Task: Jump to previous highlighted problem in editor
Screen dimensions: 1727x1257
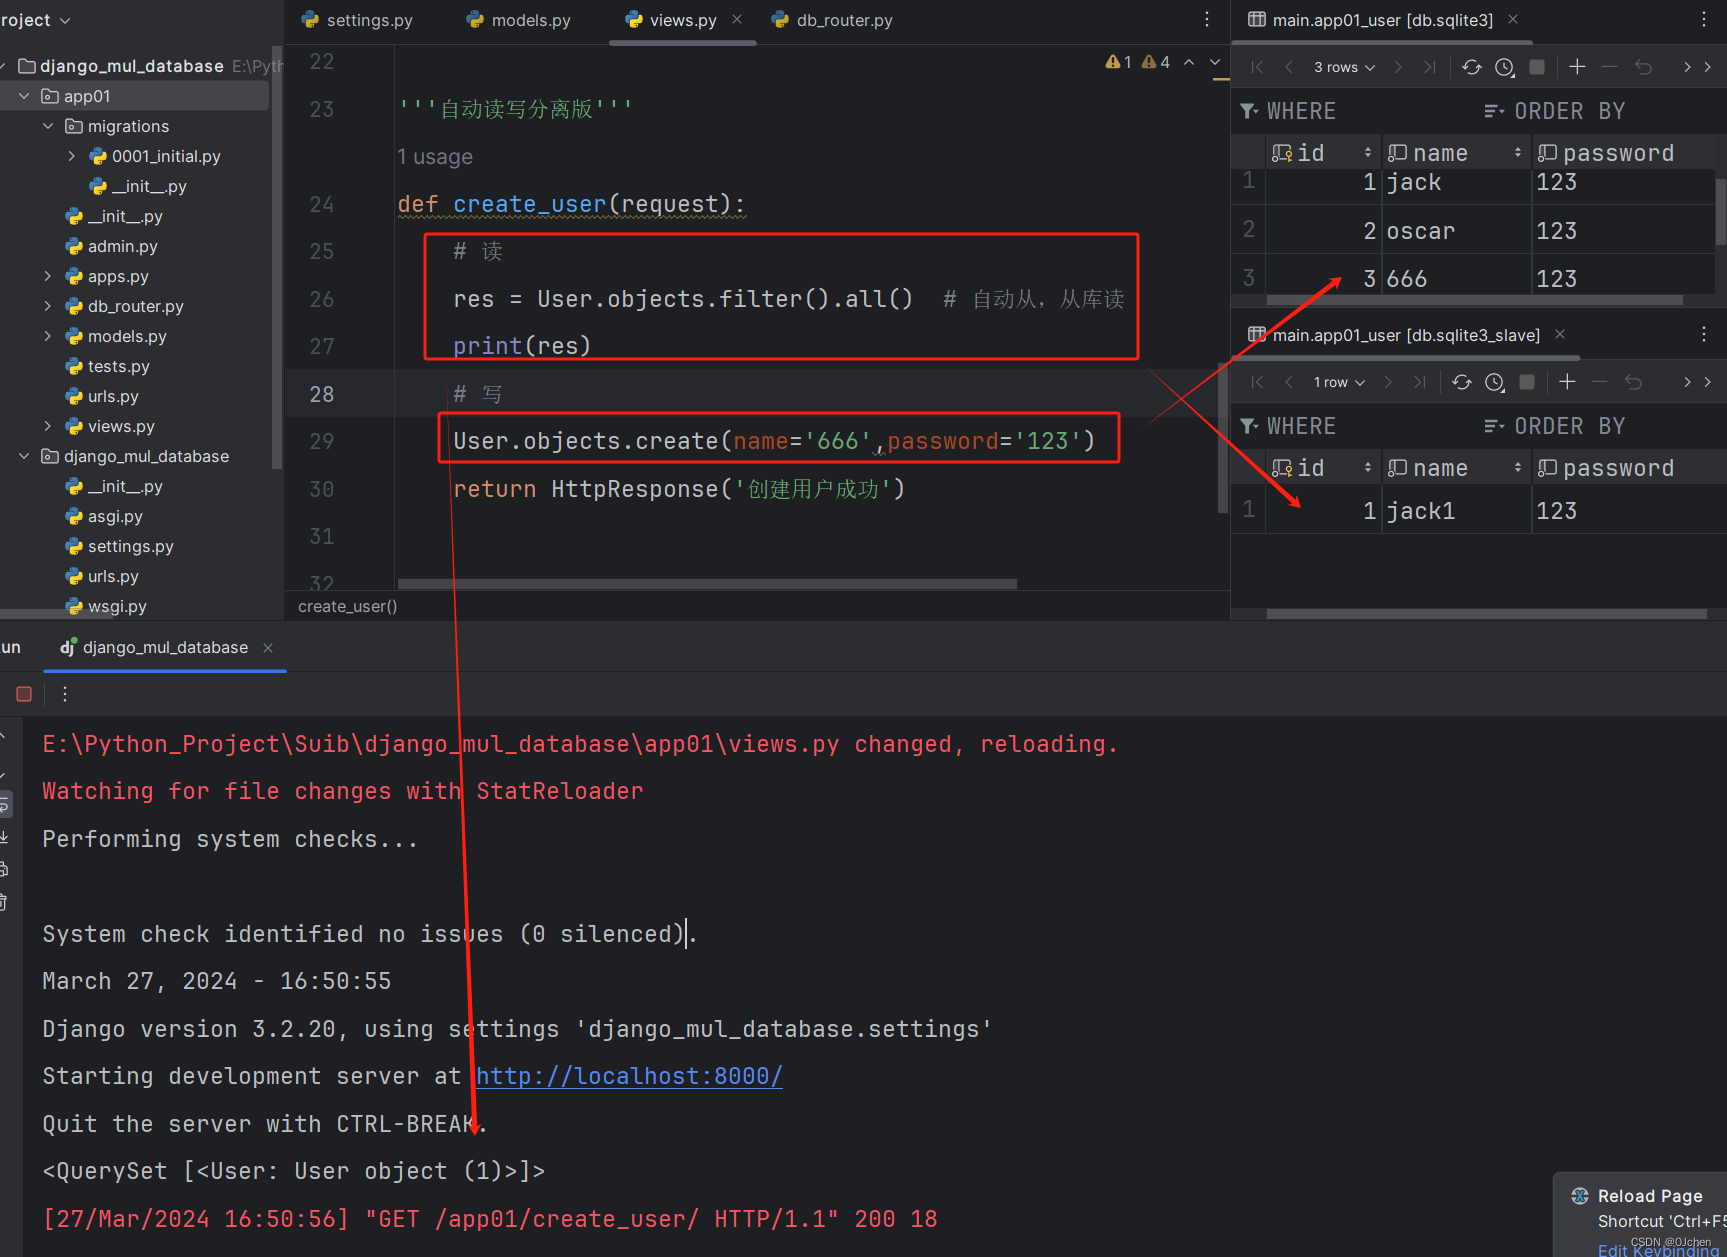Action: point(1189,62)
